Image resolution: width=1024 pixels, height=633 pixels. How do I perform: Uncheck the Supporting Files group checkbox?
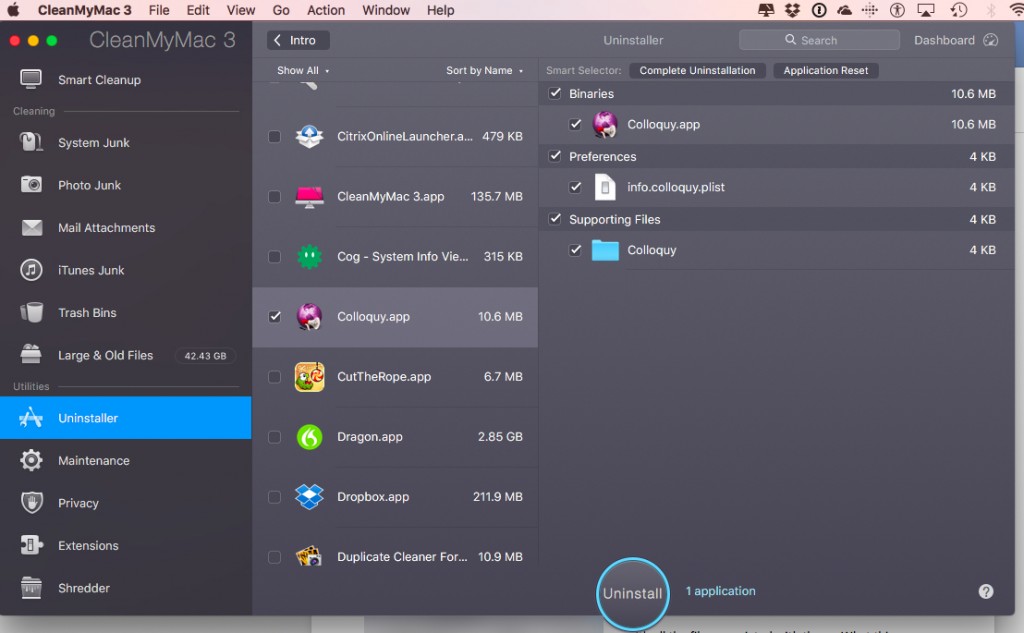click(554, 218)
